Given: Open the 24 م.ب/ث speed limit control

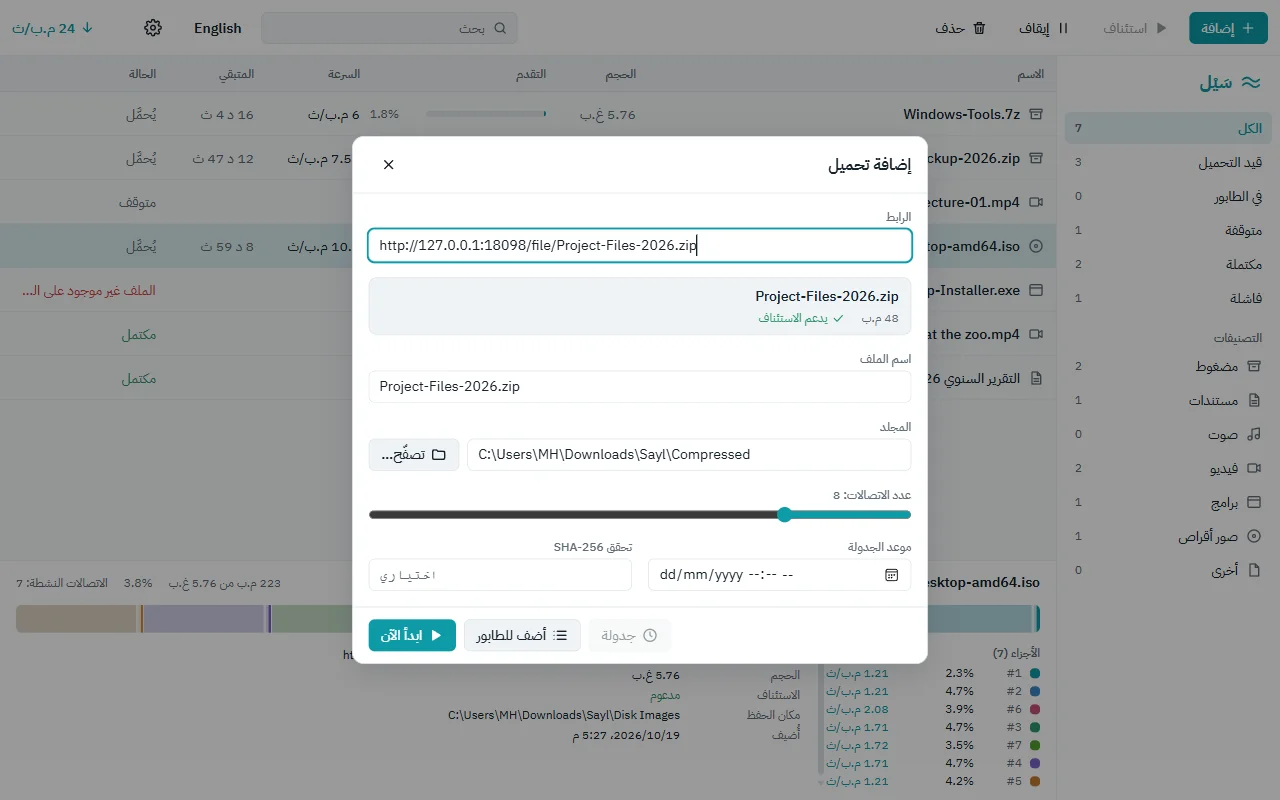Looking at the screenshot, I should [52, 28].
